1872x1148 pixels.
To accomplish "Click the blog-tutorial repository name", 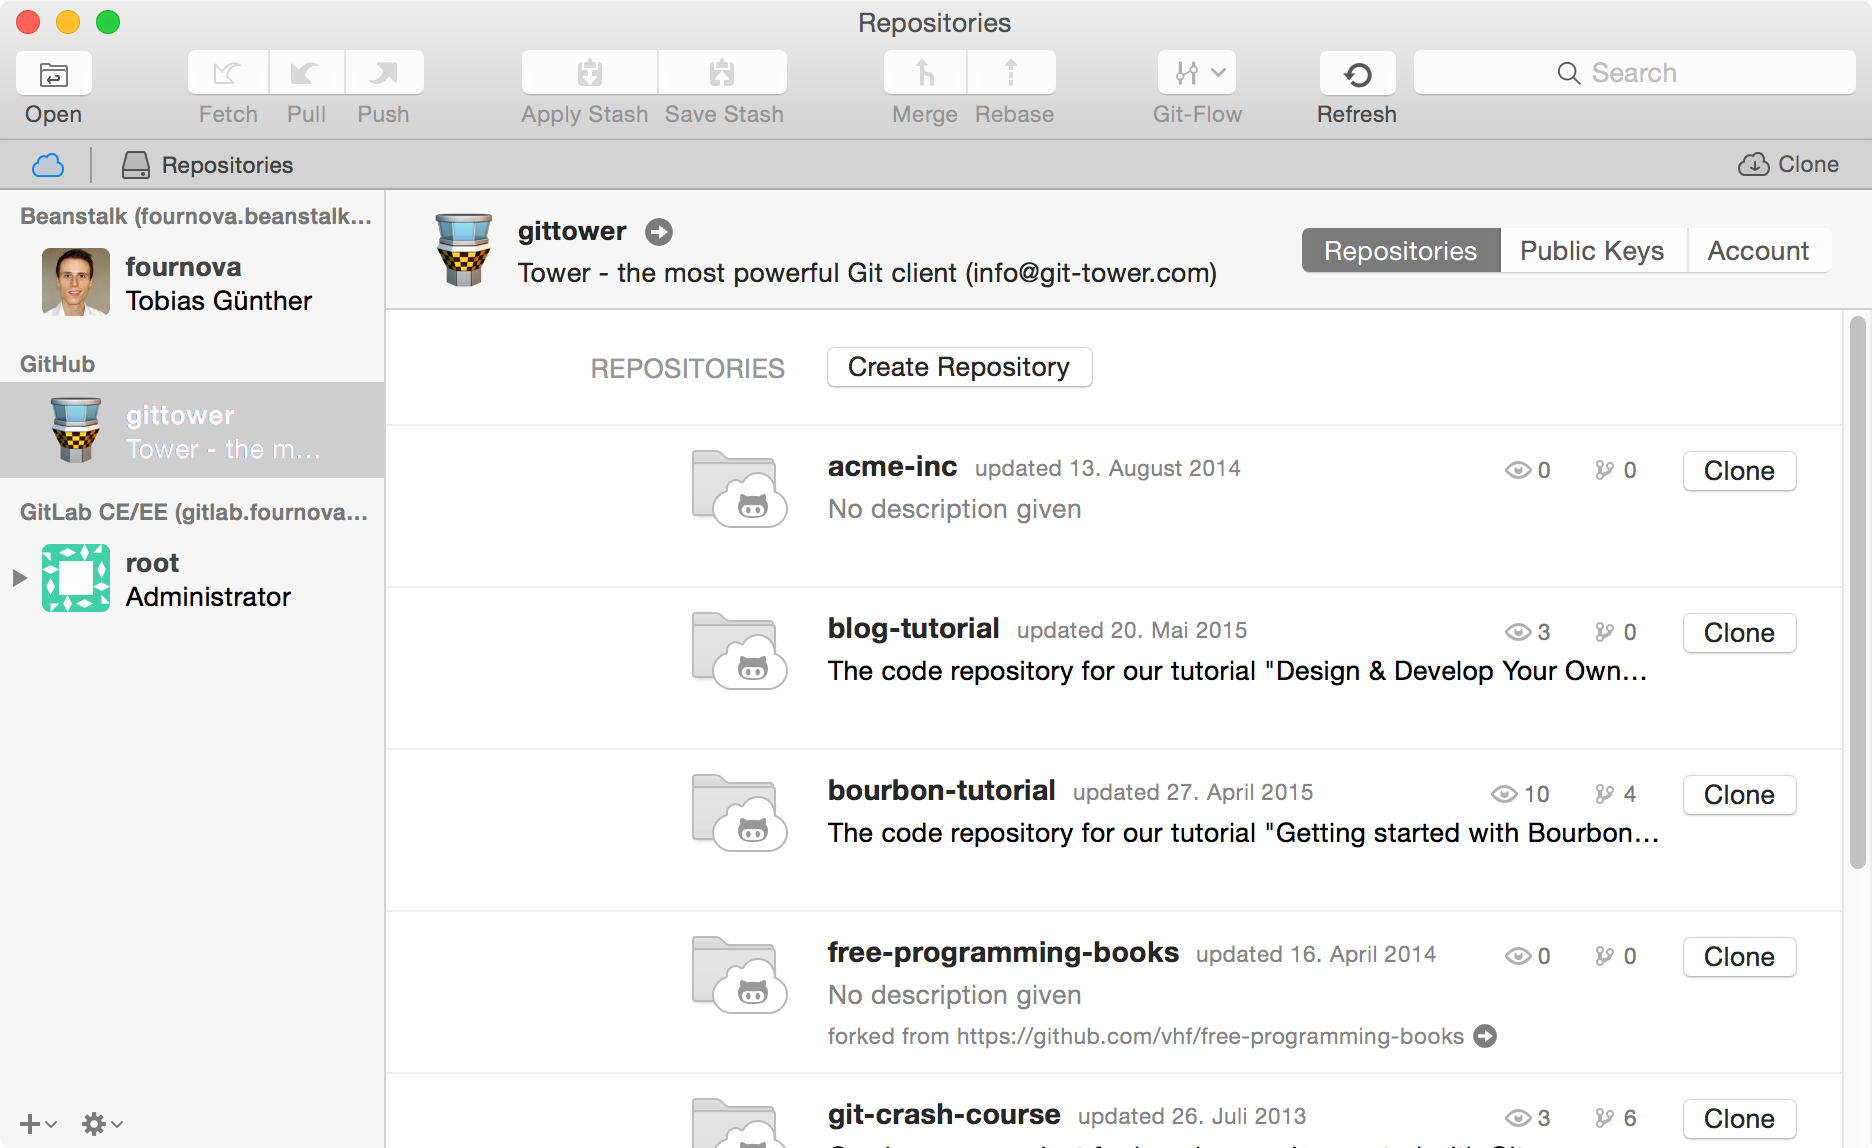I will [913, 629].
